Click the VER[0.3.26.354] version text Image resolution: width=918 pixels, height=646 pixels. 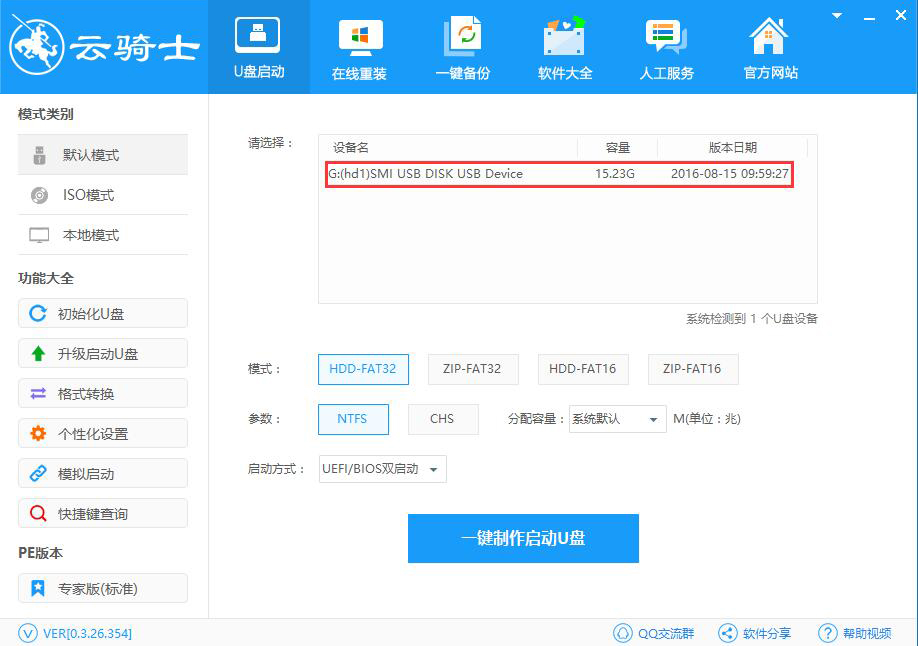pyautogui.click(x=87, y=634)
